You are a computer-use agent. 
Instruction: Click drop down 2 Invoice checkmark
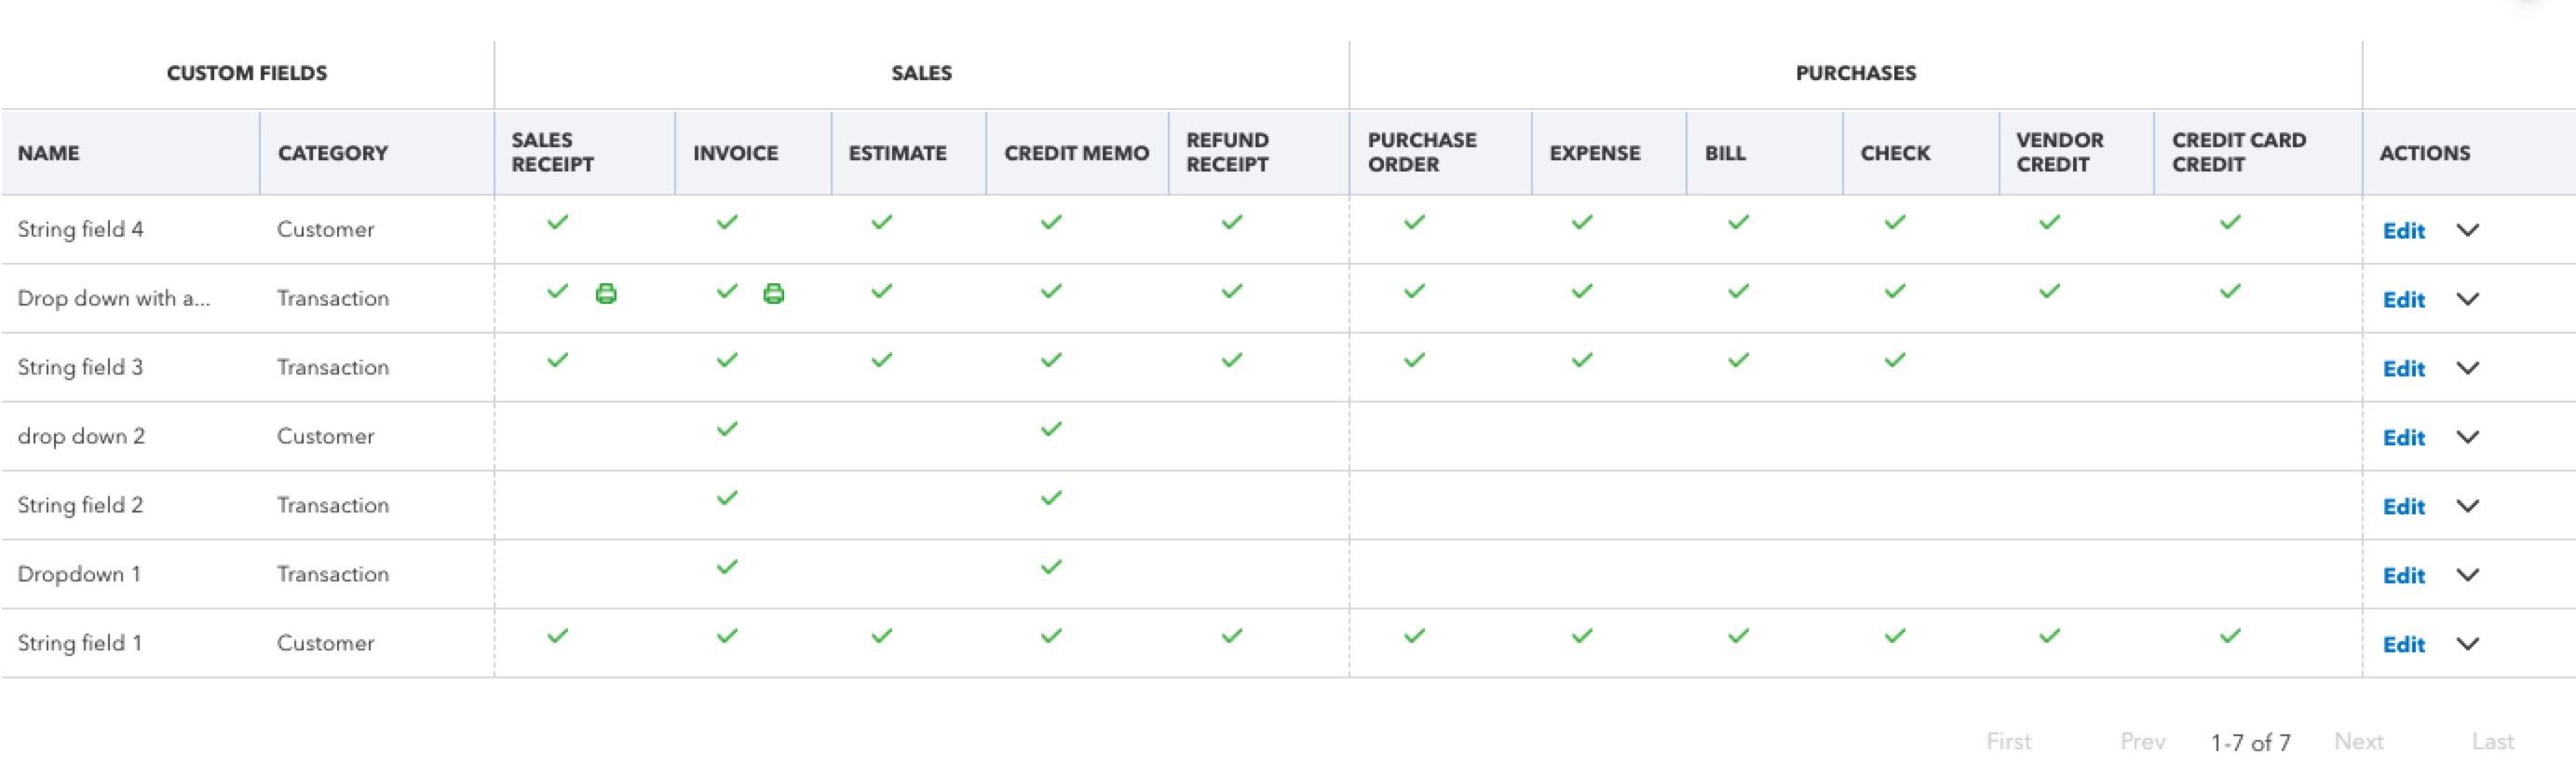727,429
